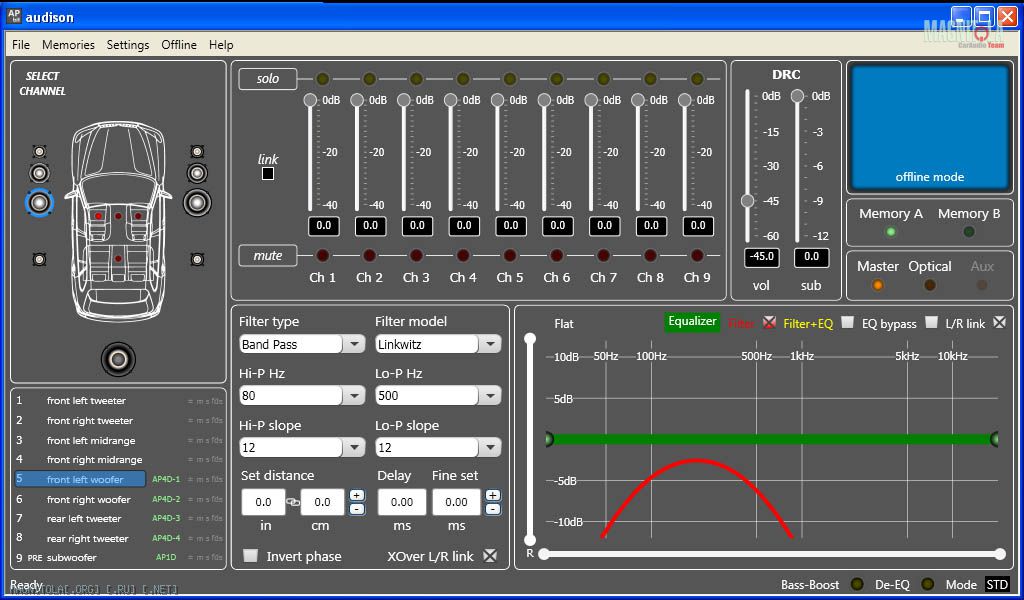The width and height of the screenshot is (1024, 600).
Task: Click the Set distance inches field
Action: (x=263, y=502)
